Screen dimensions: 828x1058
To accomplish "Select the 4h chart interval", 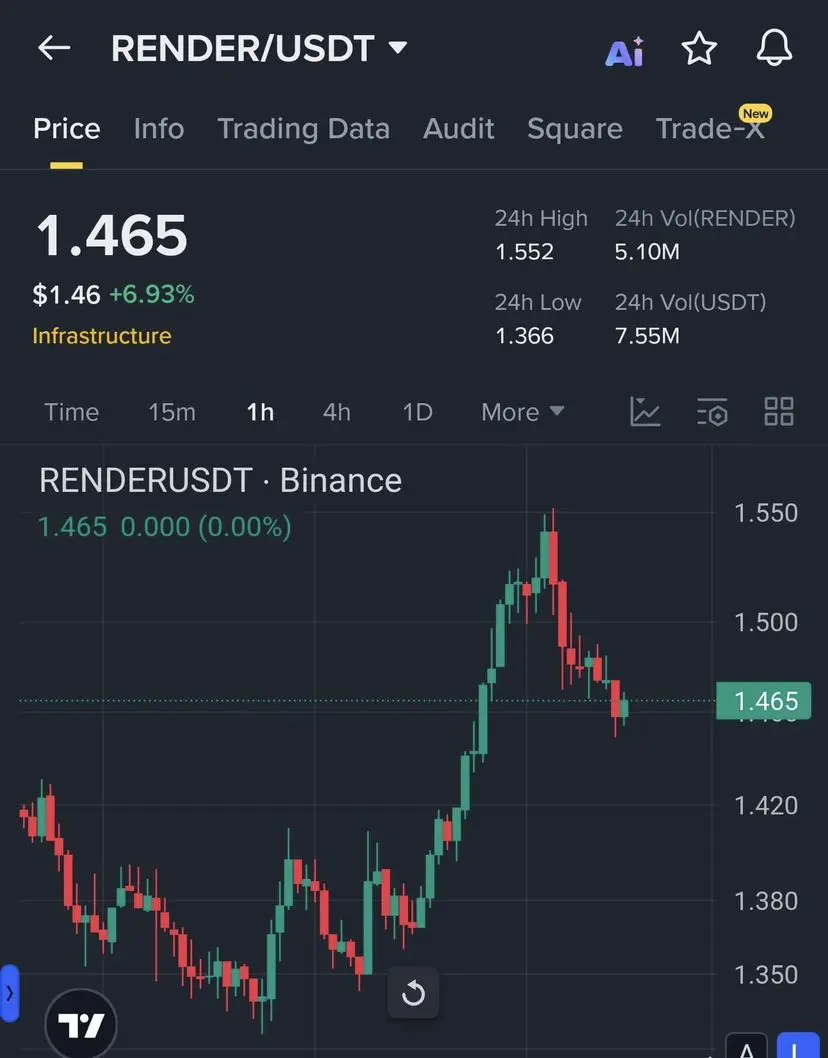I will coord(337,412).
